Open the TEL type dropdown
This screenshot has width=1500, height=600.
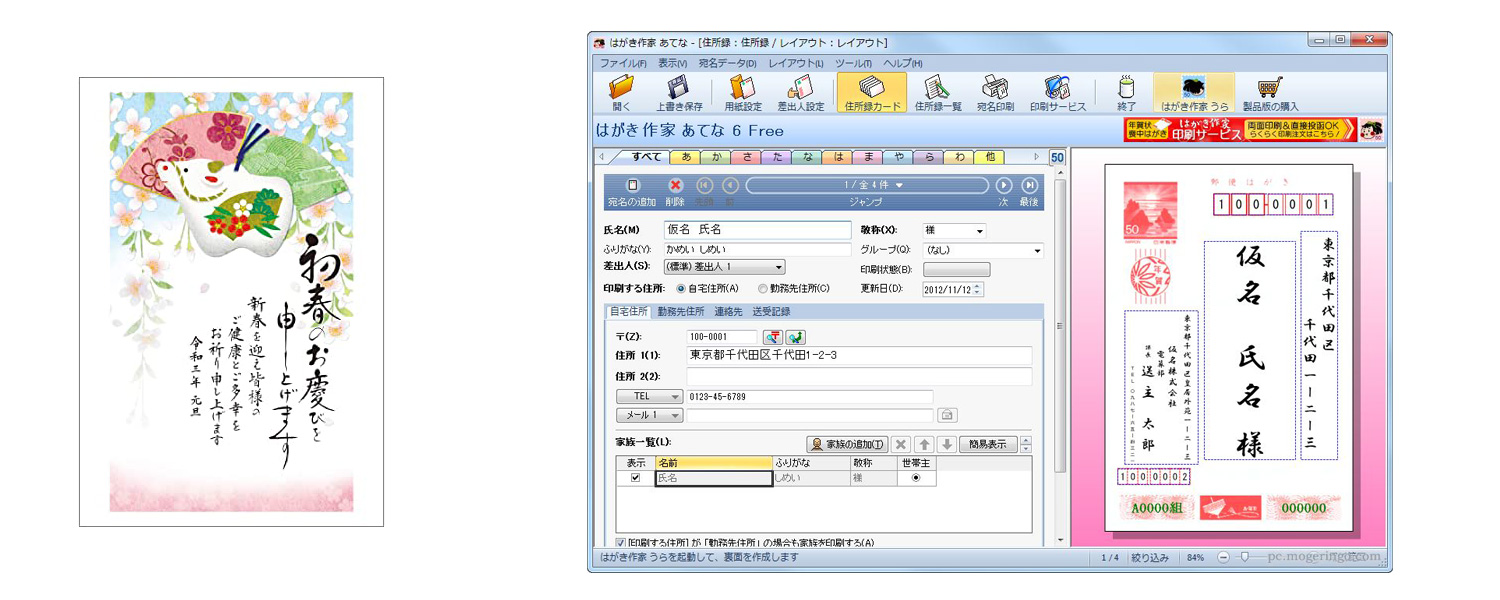pos(649,396)
